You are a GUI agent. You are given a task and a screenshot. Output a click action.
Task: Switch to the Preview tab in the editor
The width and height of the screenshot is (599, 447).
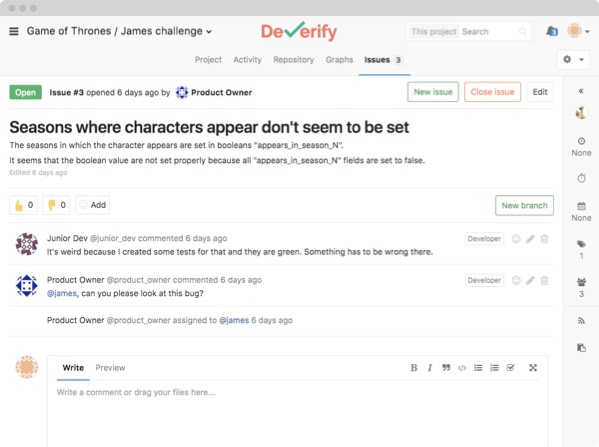[x=110, y=368]
